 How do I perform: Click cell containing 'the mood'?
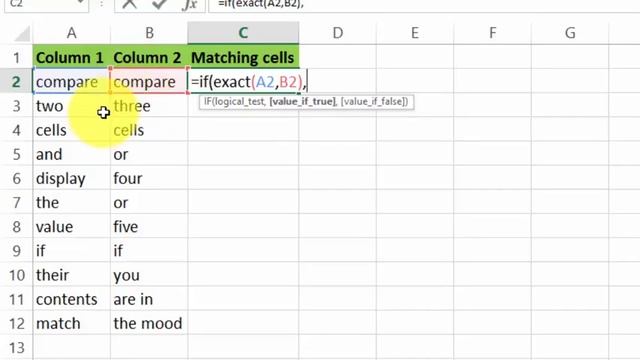click(149, 323)
